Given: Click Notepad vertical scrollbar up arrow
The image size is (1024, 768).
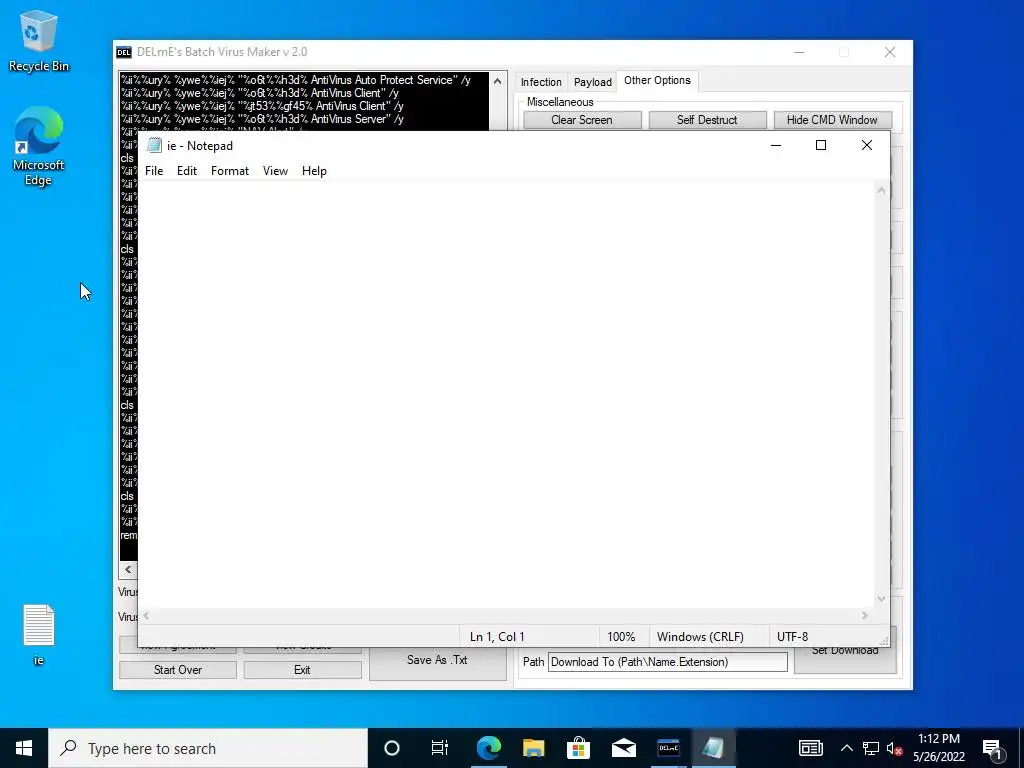Looking at the screenshot, I should (x=881, y=191).
